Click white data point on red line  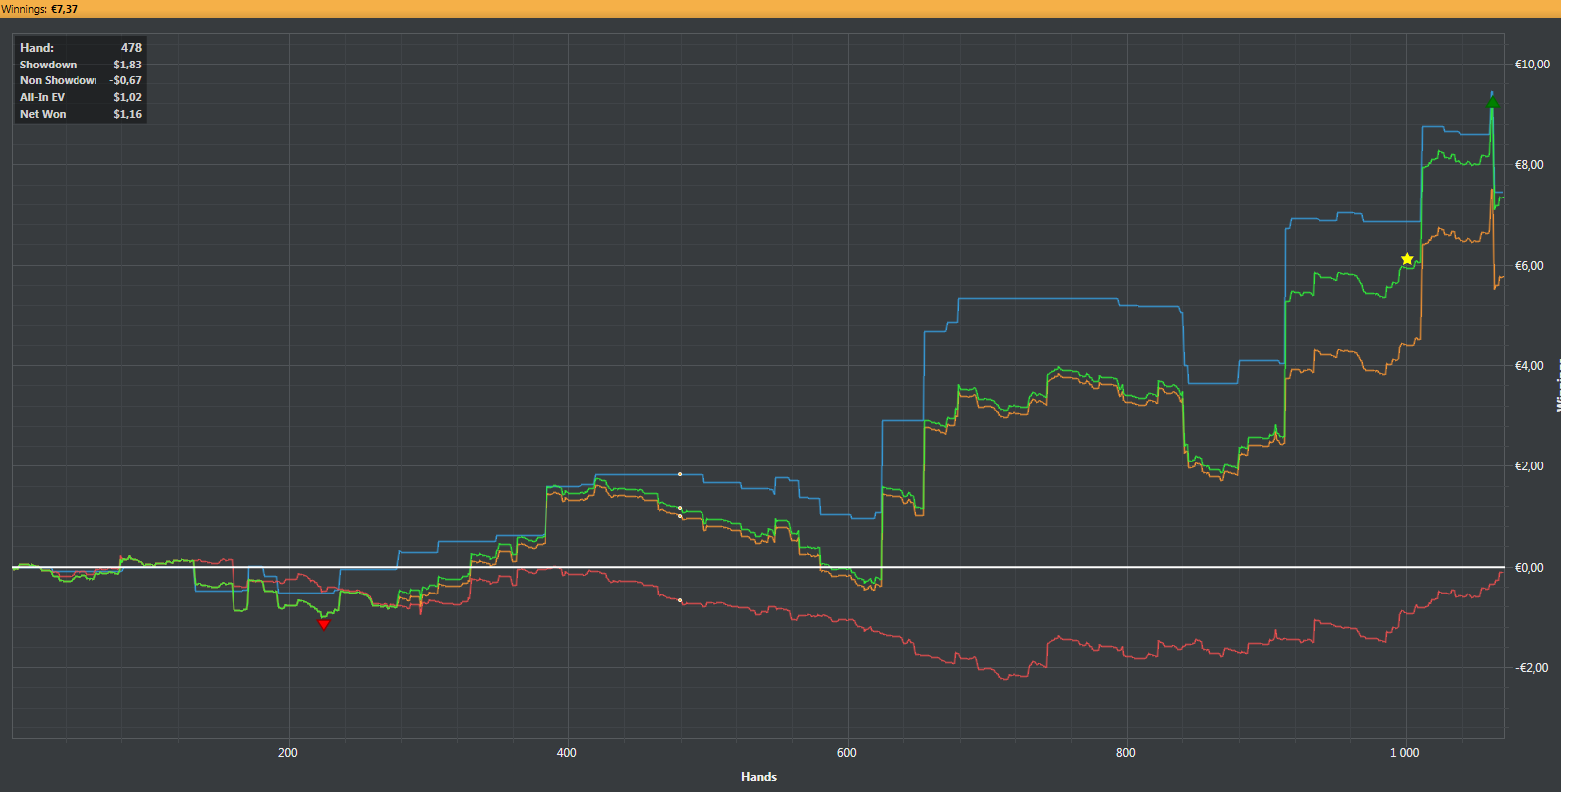680,600
